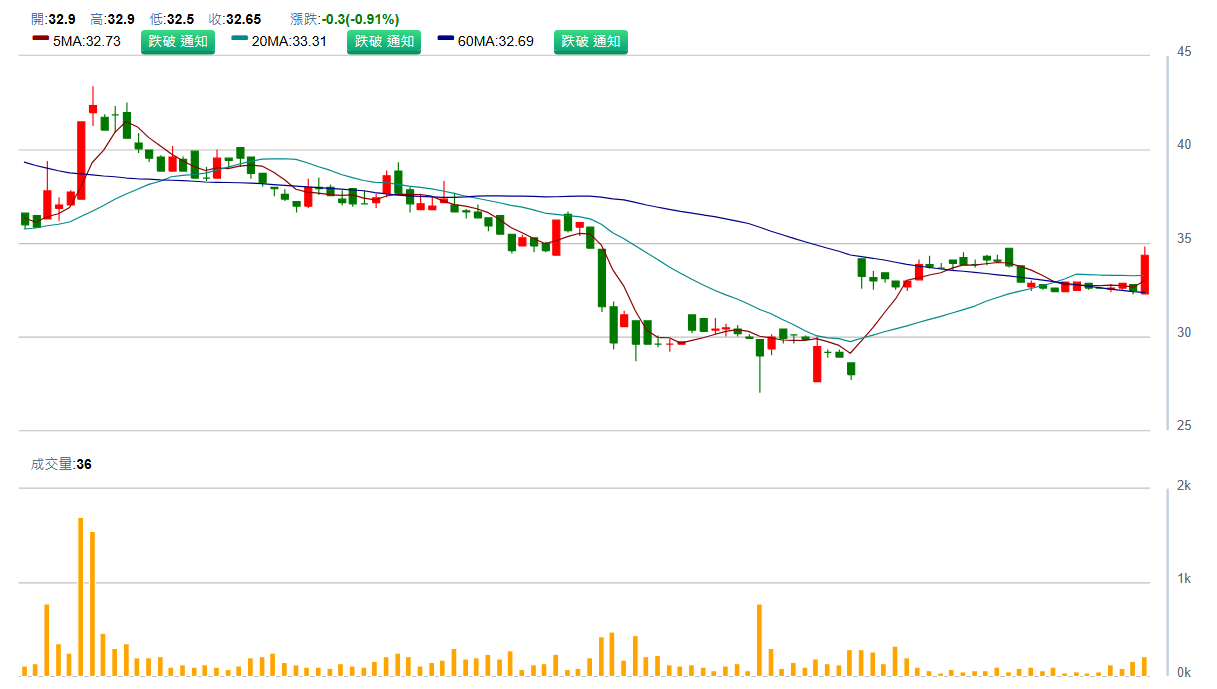Click the 開:32.9 opening price value
The width and height of the screenshot is (1217, 689).
54,19
